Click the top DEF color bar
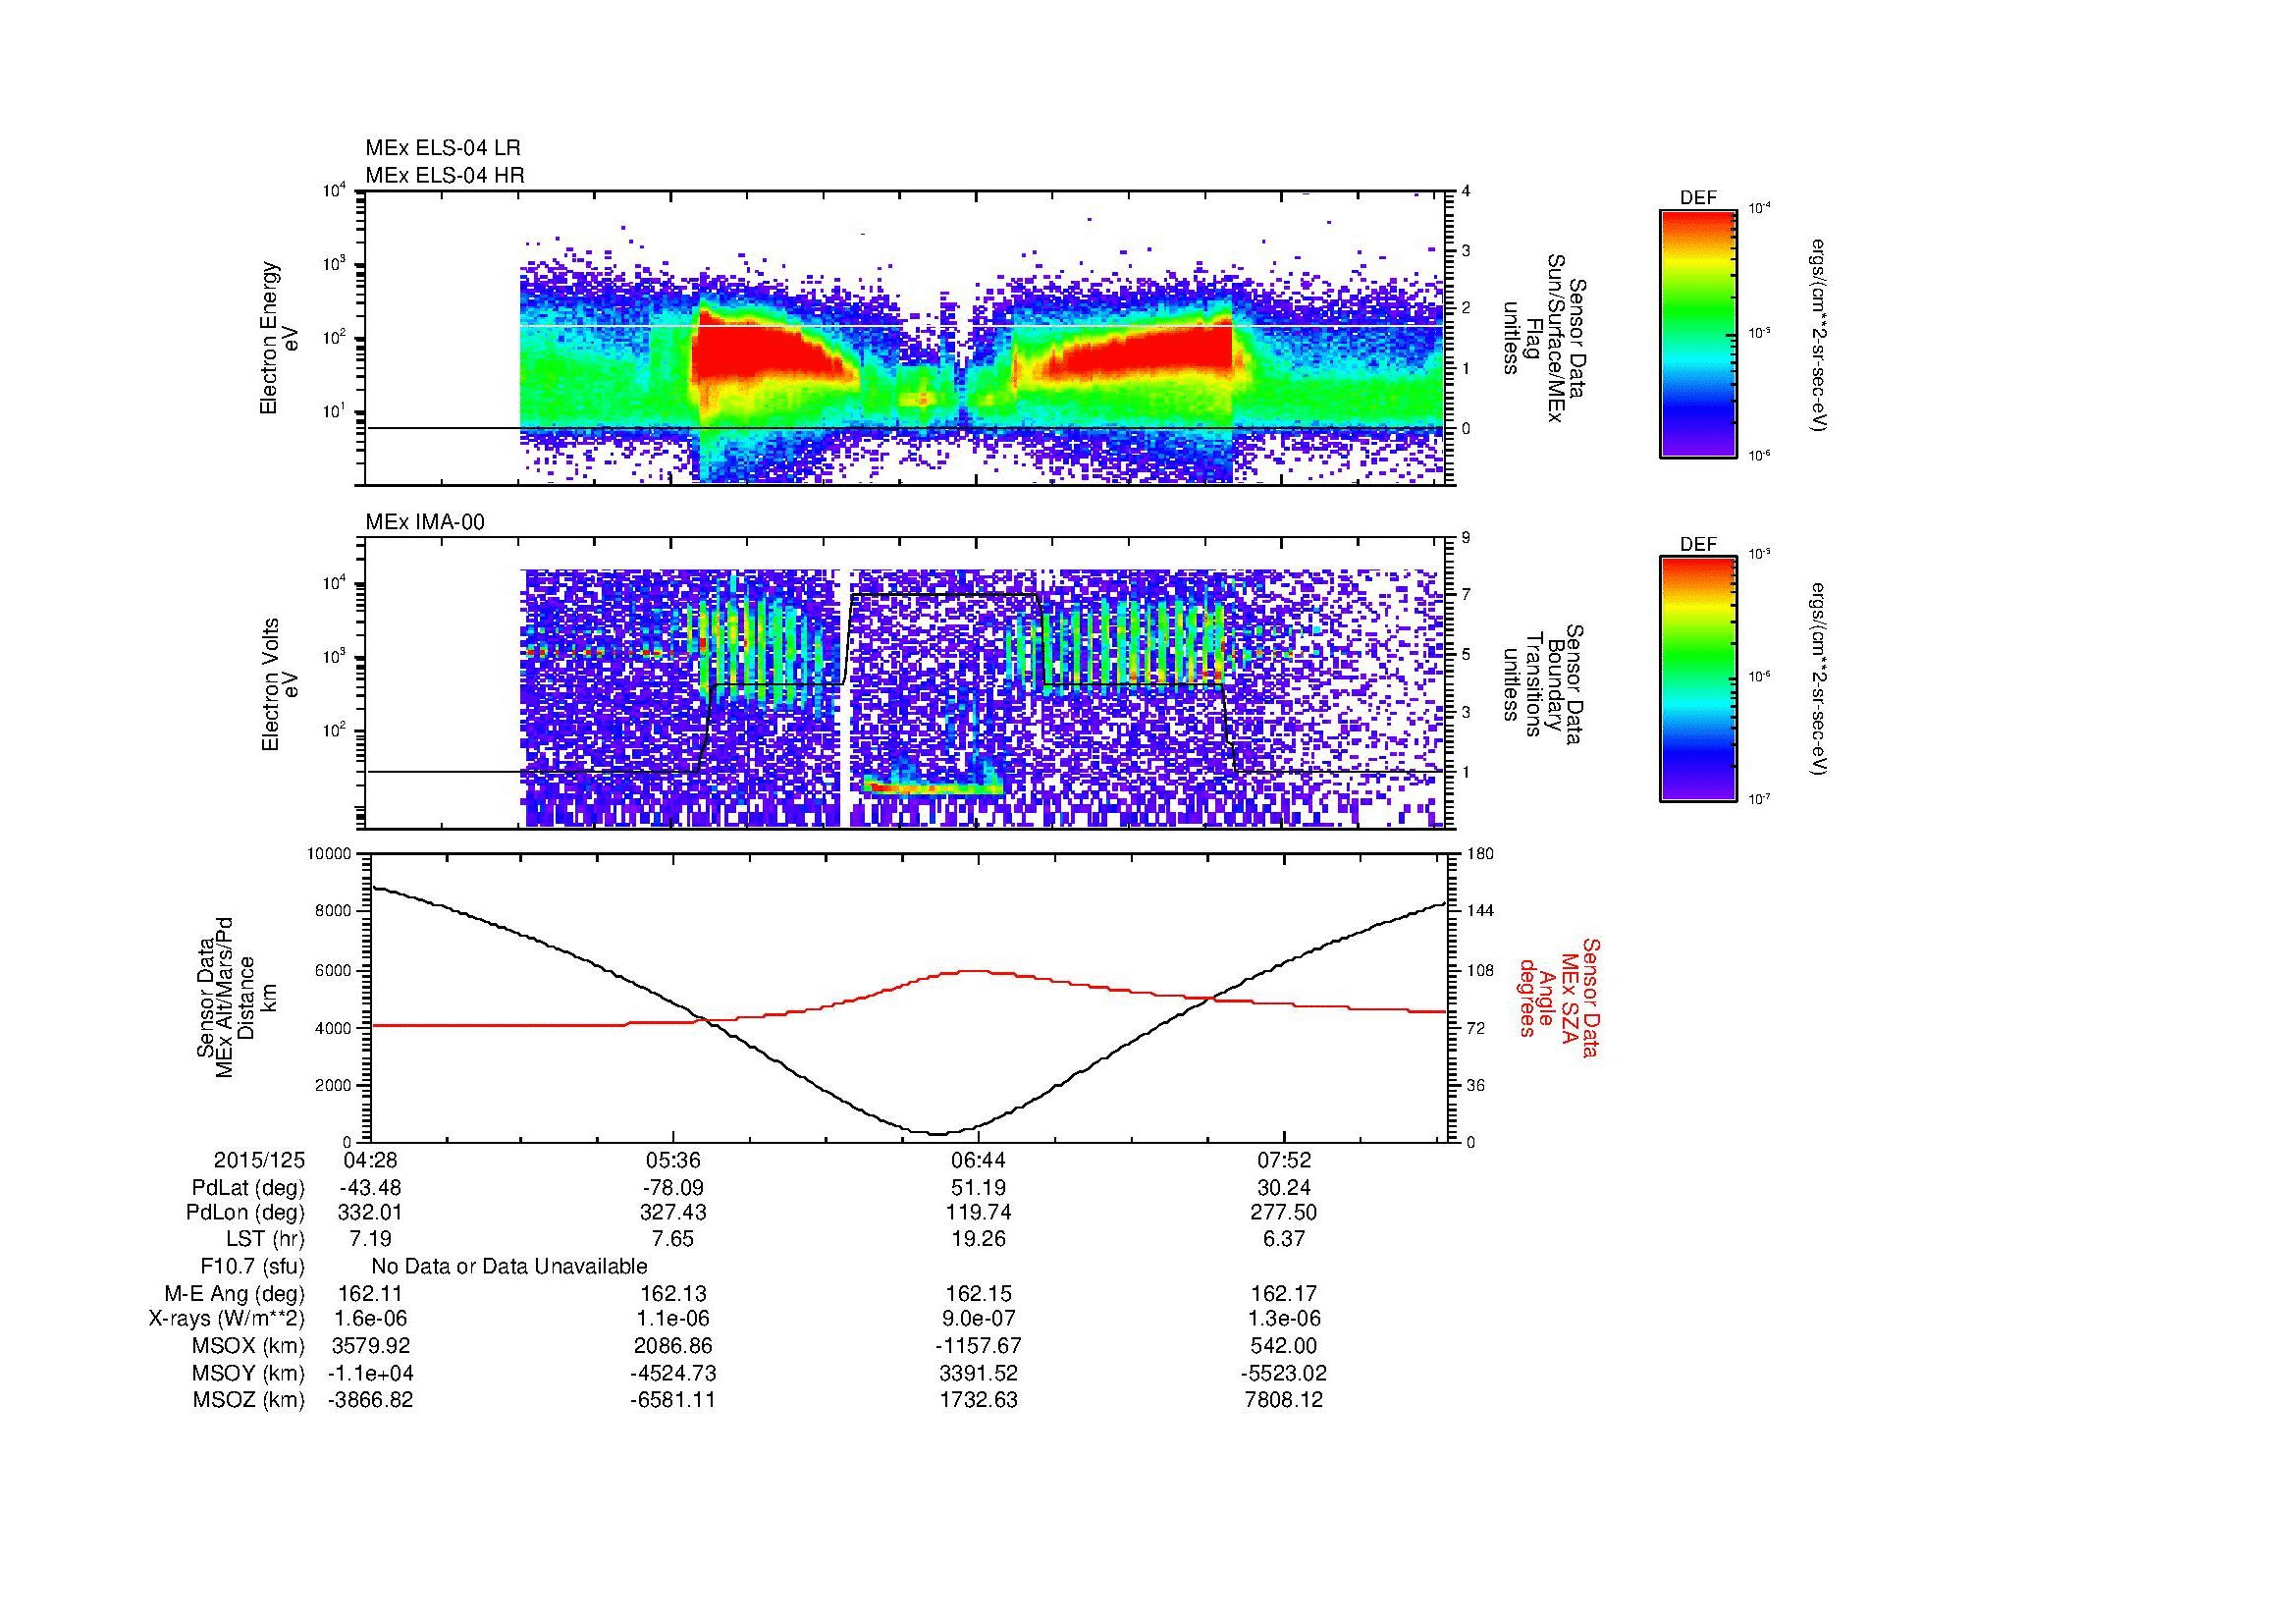2296x1623 pixels. click(1698, 333)
